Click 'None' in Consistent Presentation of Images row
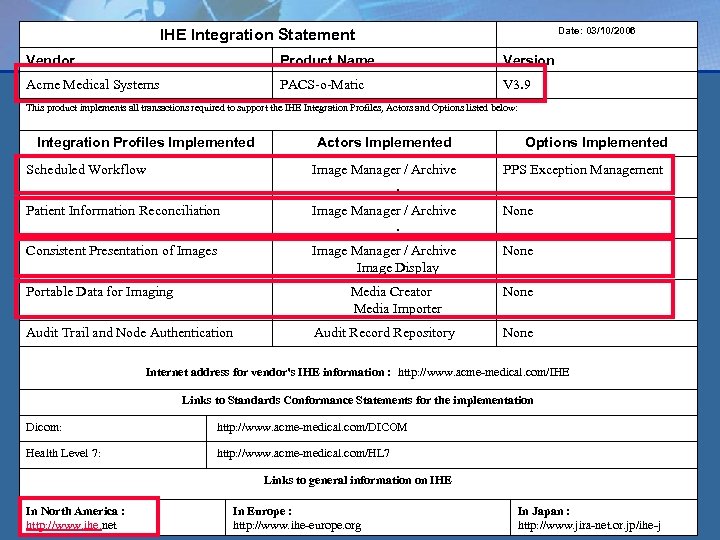 pyautogui.click(x=518, y=251)
